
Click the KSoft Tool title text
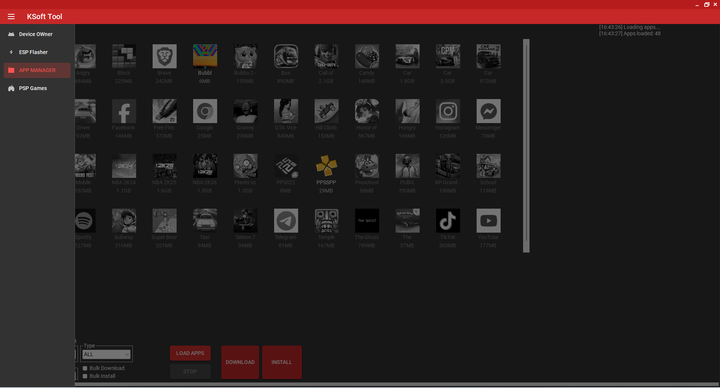(x=45, y=17)
